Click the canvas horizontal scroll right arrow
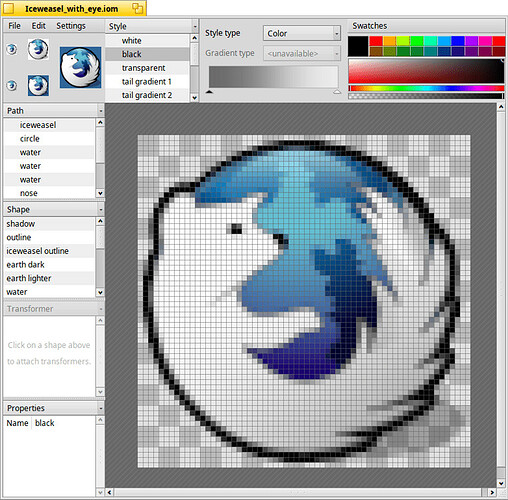Image resolution: width=508 pixels, height=500 pixels. coord(492,492)
